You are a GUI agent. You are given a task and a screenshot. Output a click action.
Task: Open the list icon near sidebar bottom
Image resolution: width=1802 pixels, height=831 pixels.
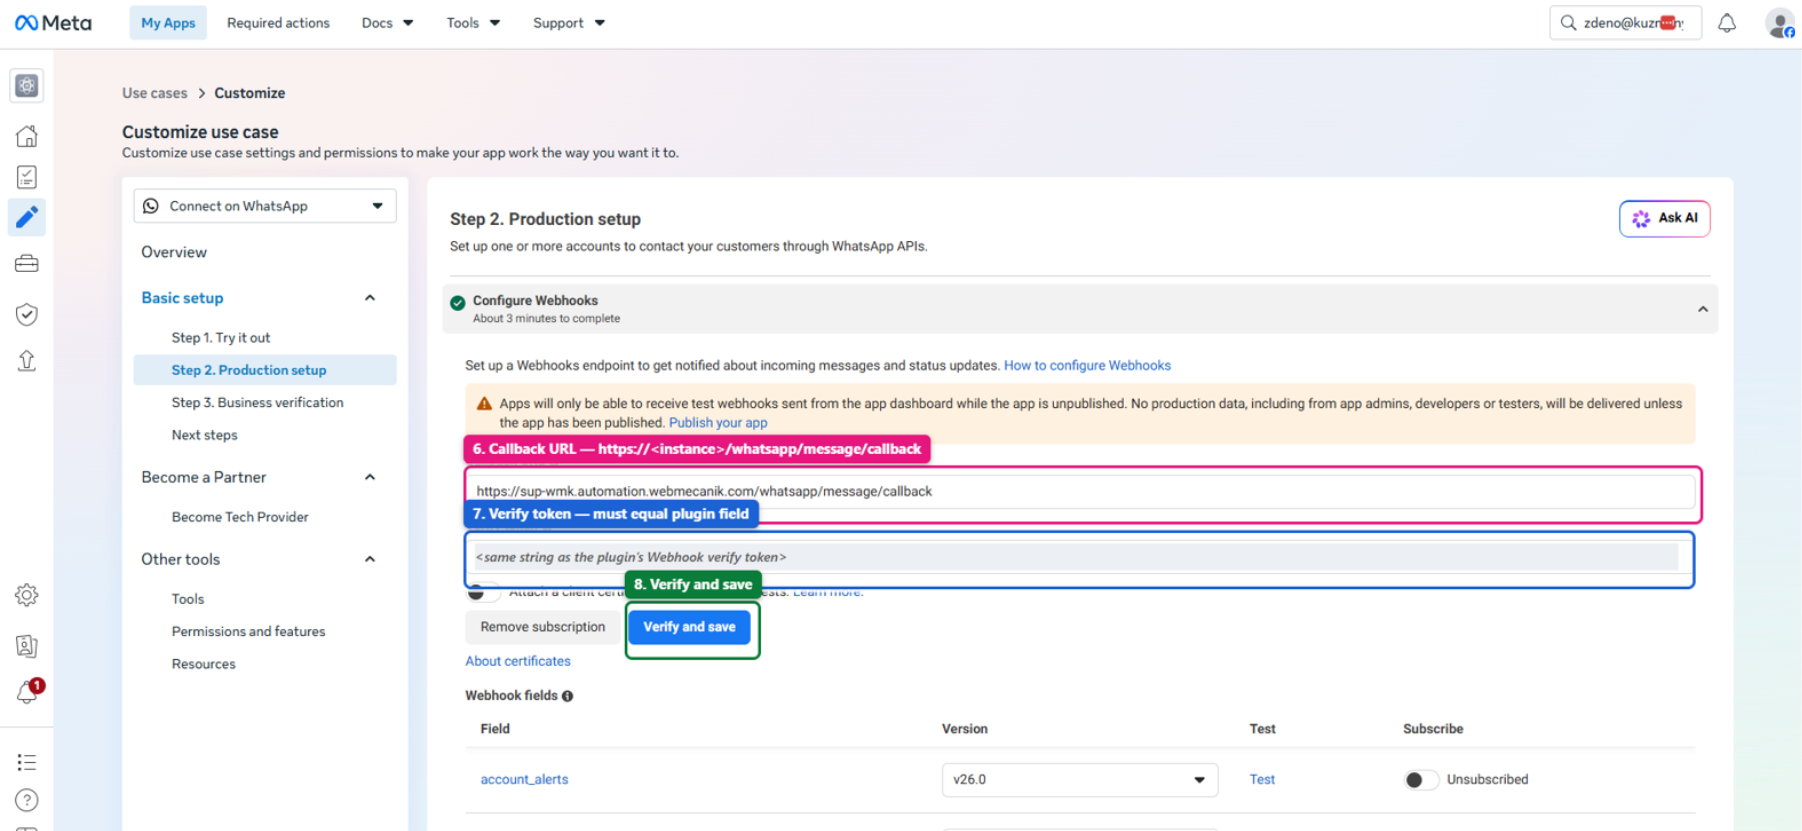27,762
